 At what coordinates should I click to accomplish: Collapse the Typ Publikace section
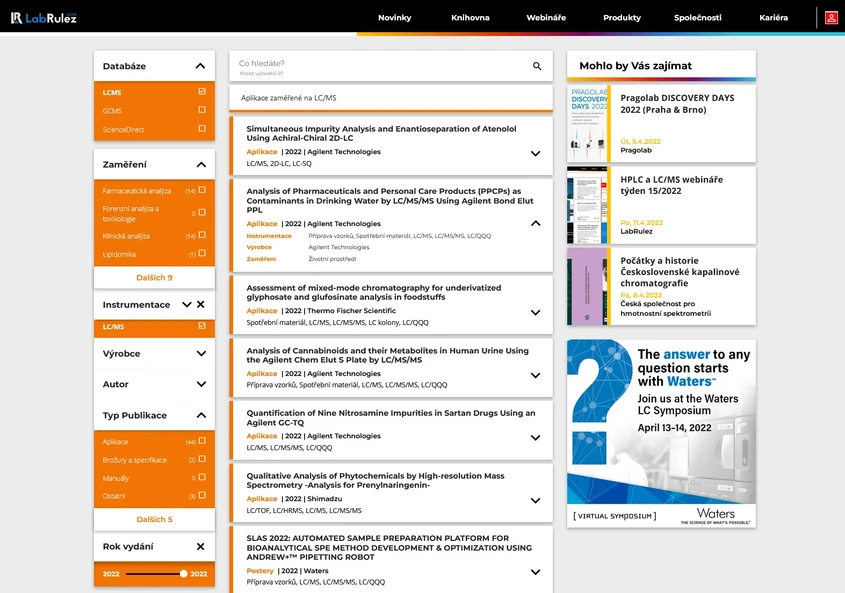(x=201, y=415)
